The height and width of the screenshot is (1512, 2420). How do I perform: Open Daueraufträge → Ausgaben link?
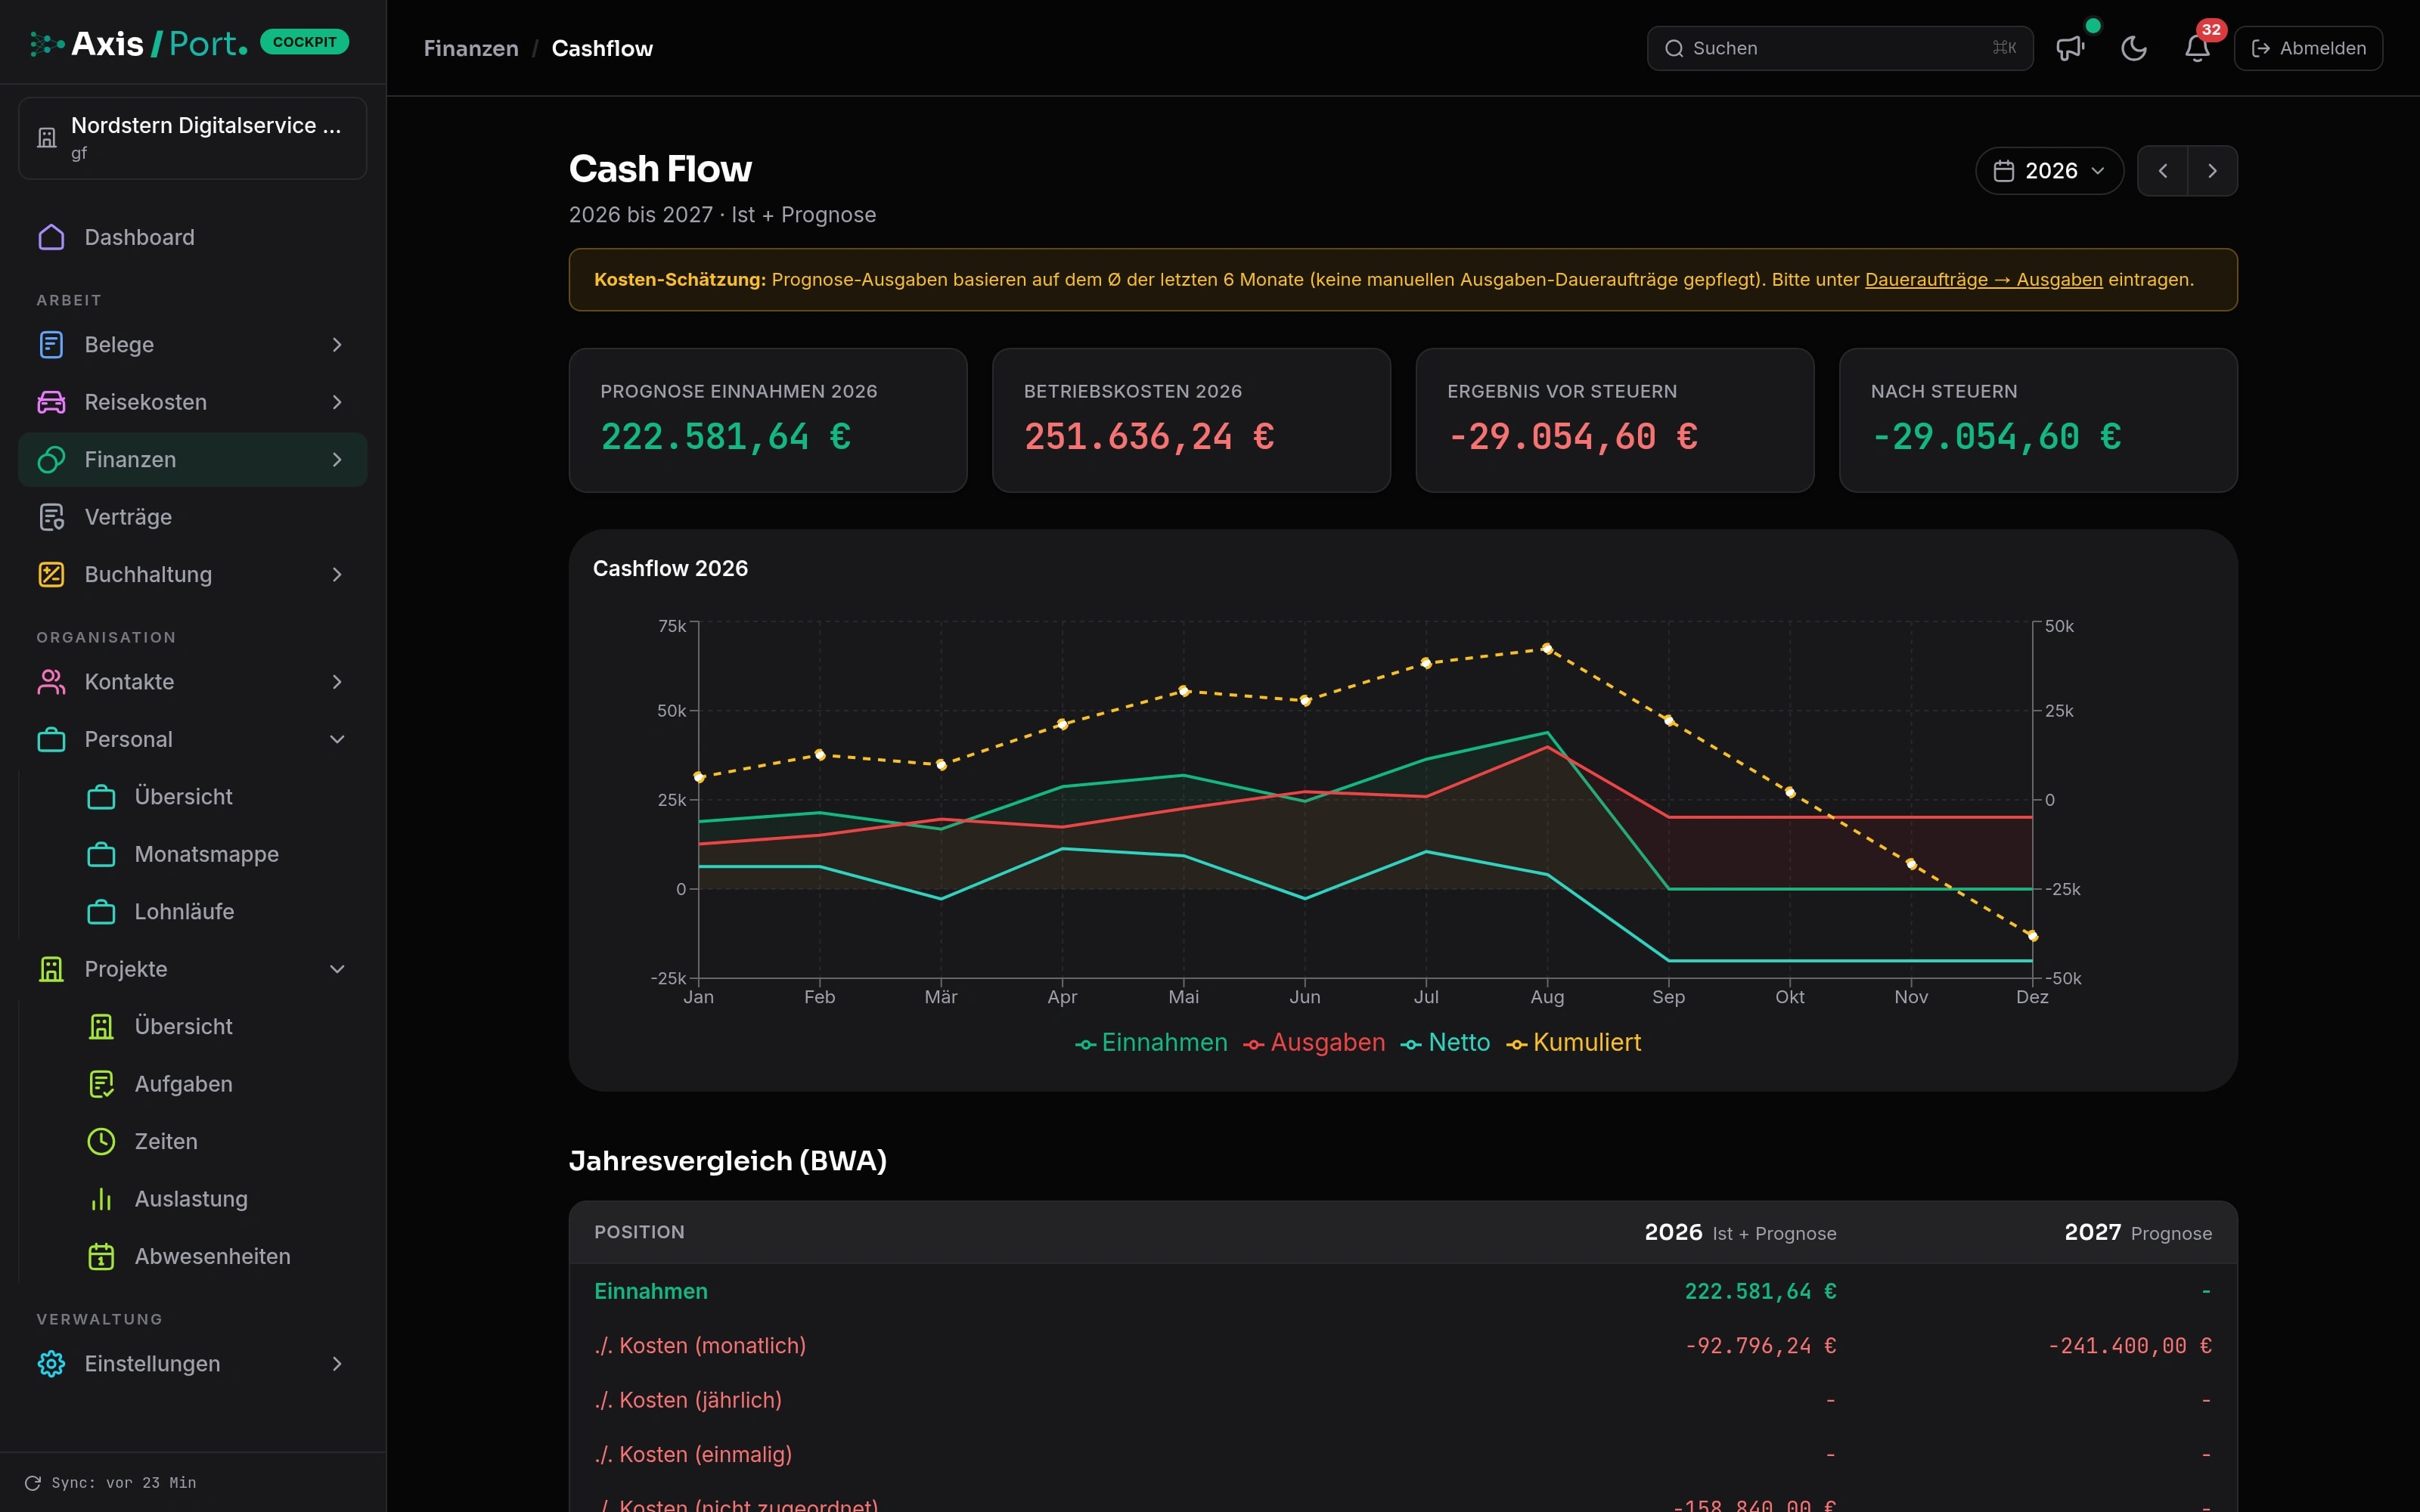point(1983,280)
